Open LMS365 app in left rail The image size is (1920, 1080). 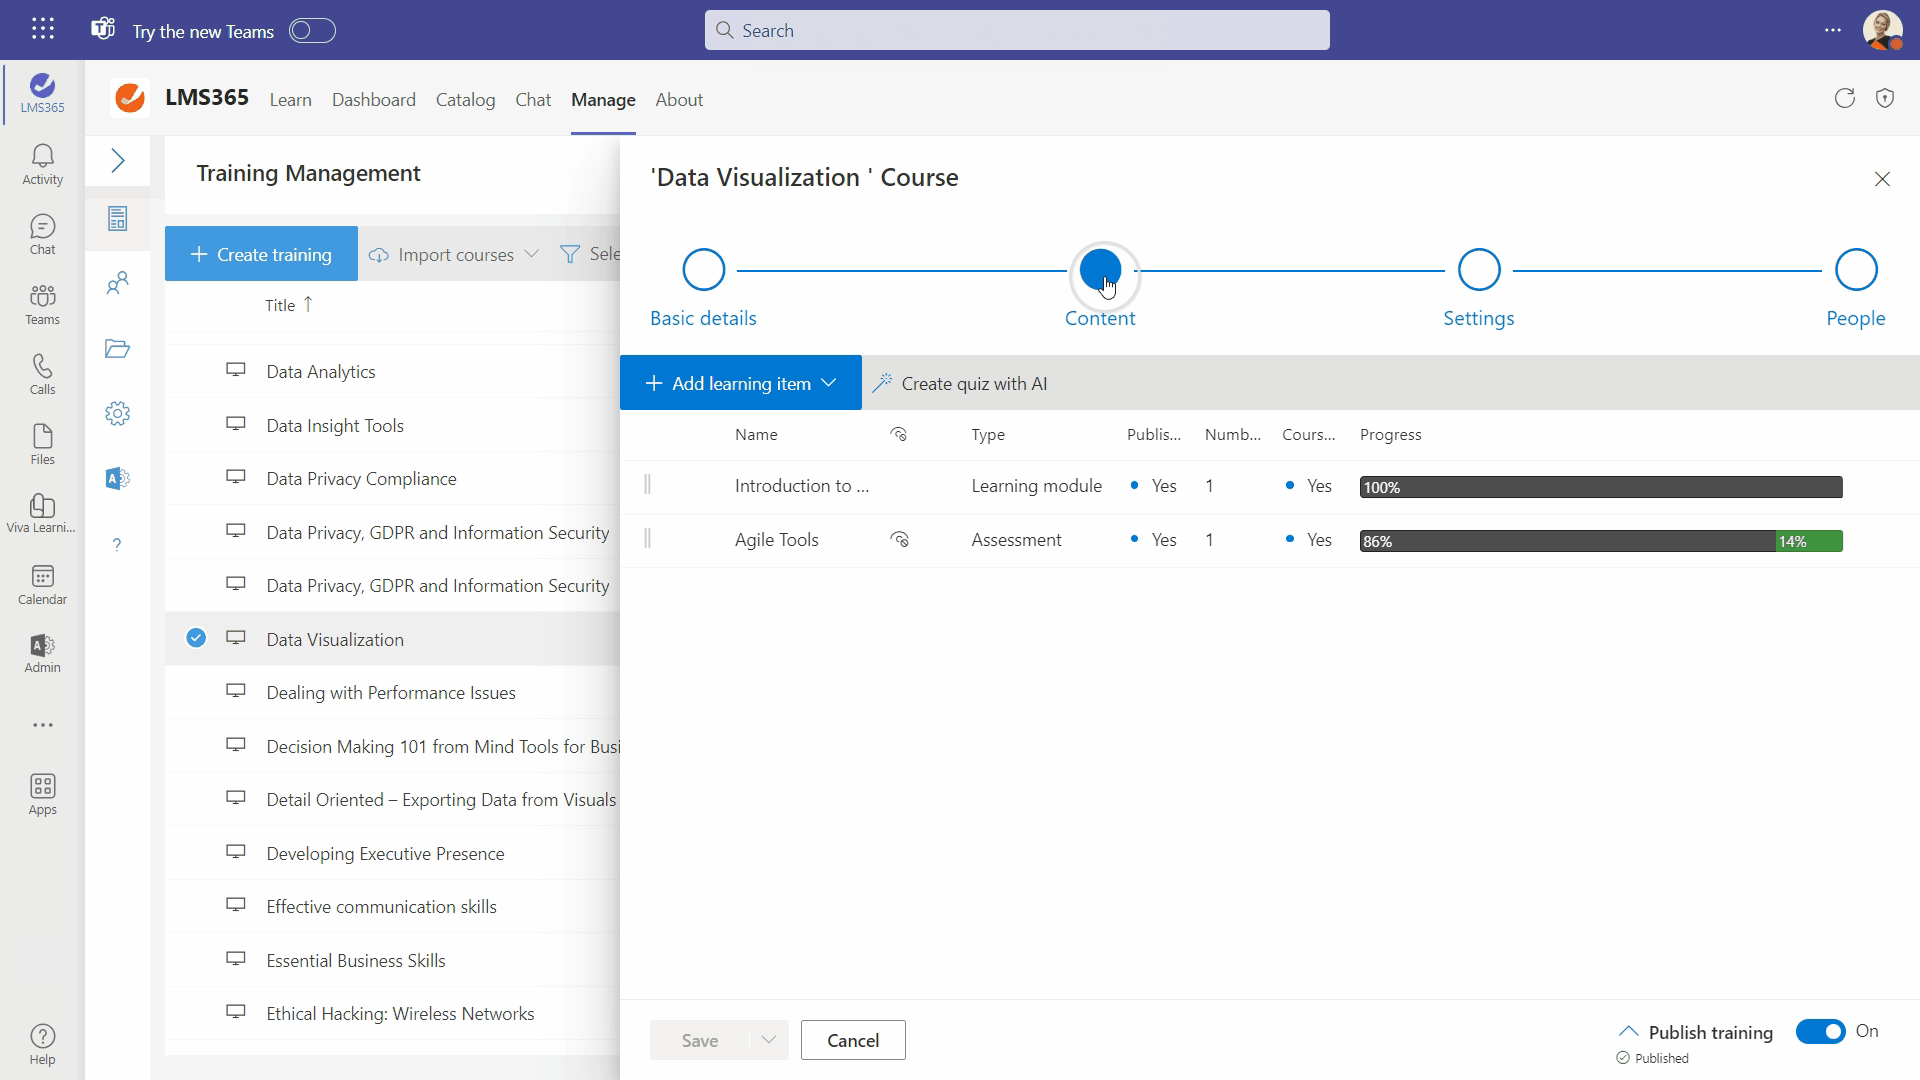click(x=42, y=94)
